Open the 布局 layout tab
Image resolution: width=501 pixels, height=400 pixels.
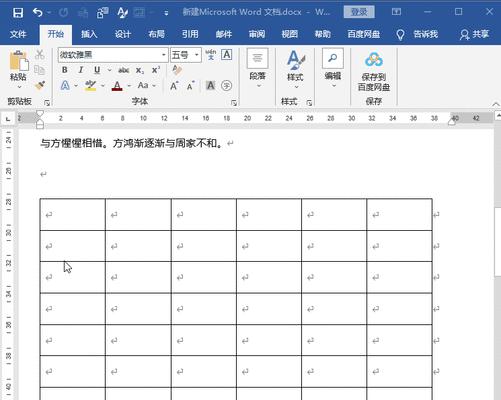[156, 34]
